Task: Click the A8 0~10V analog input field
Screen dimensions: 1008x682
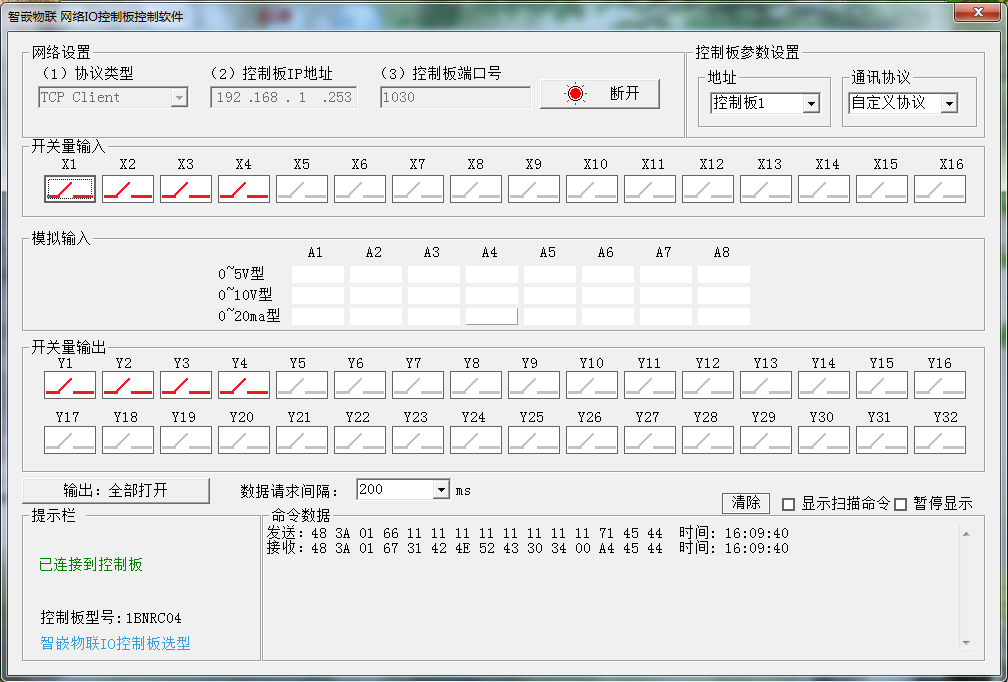Action: [724, 295]
